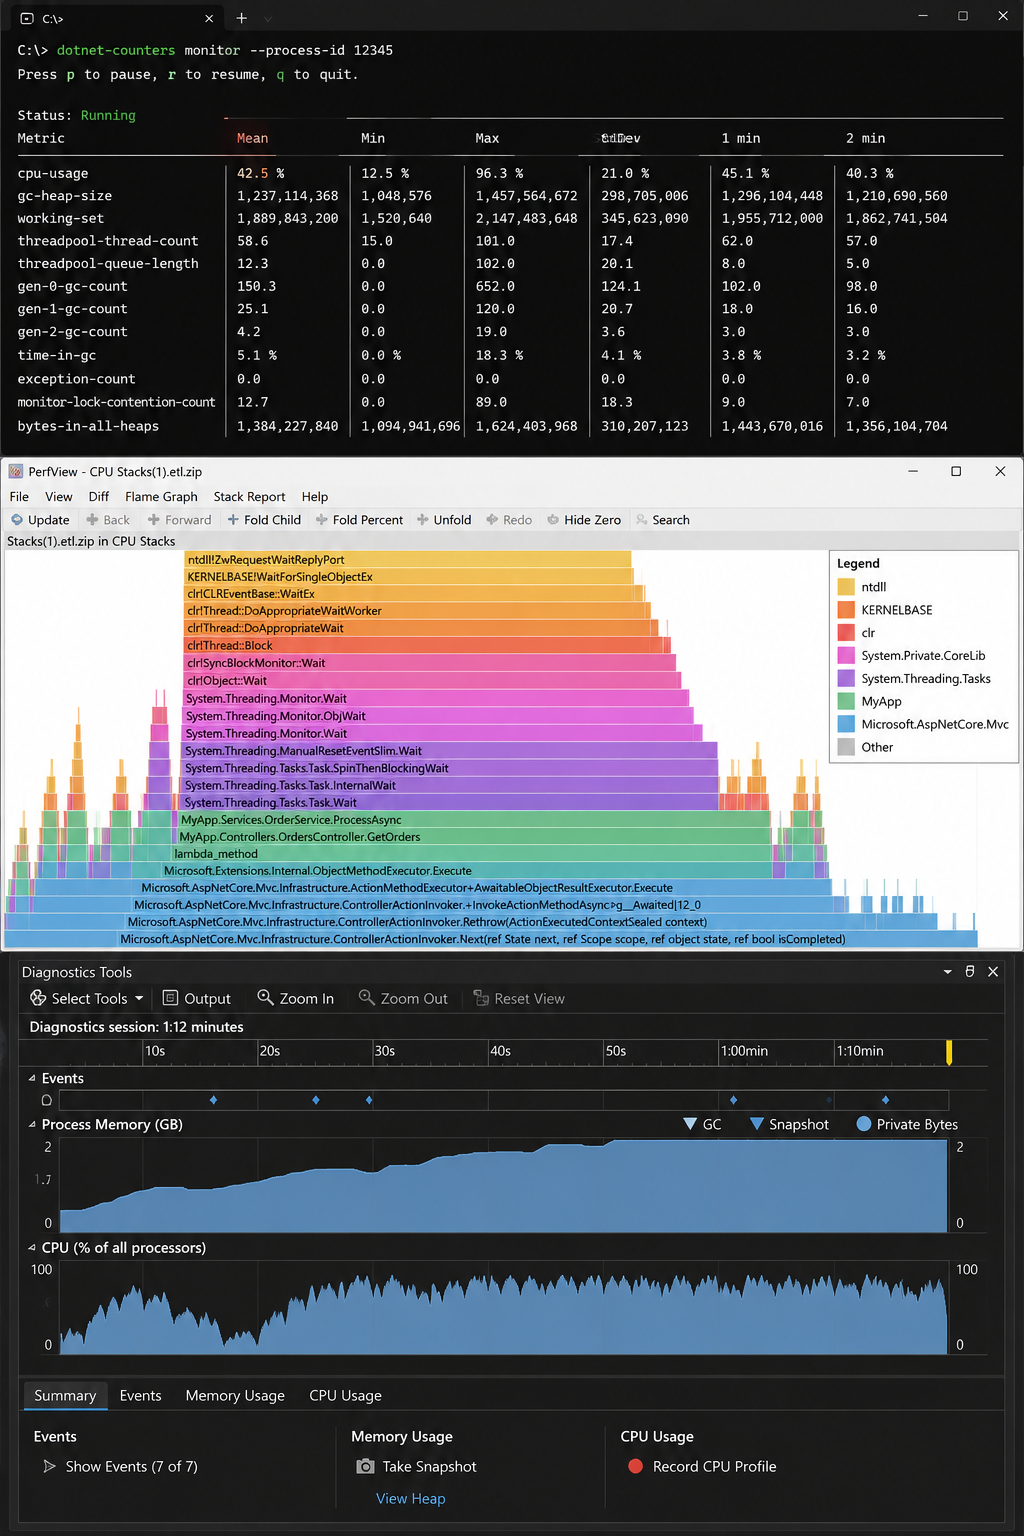Click the Back arrow in PerfView toolbar

tap(92, 520)
